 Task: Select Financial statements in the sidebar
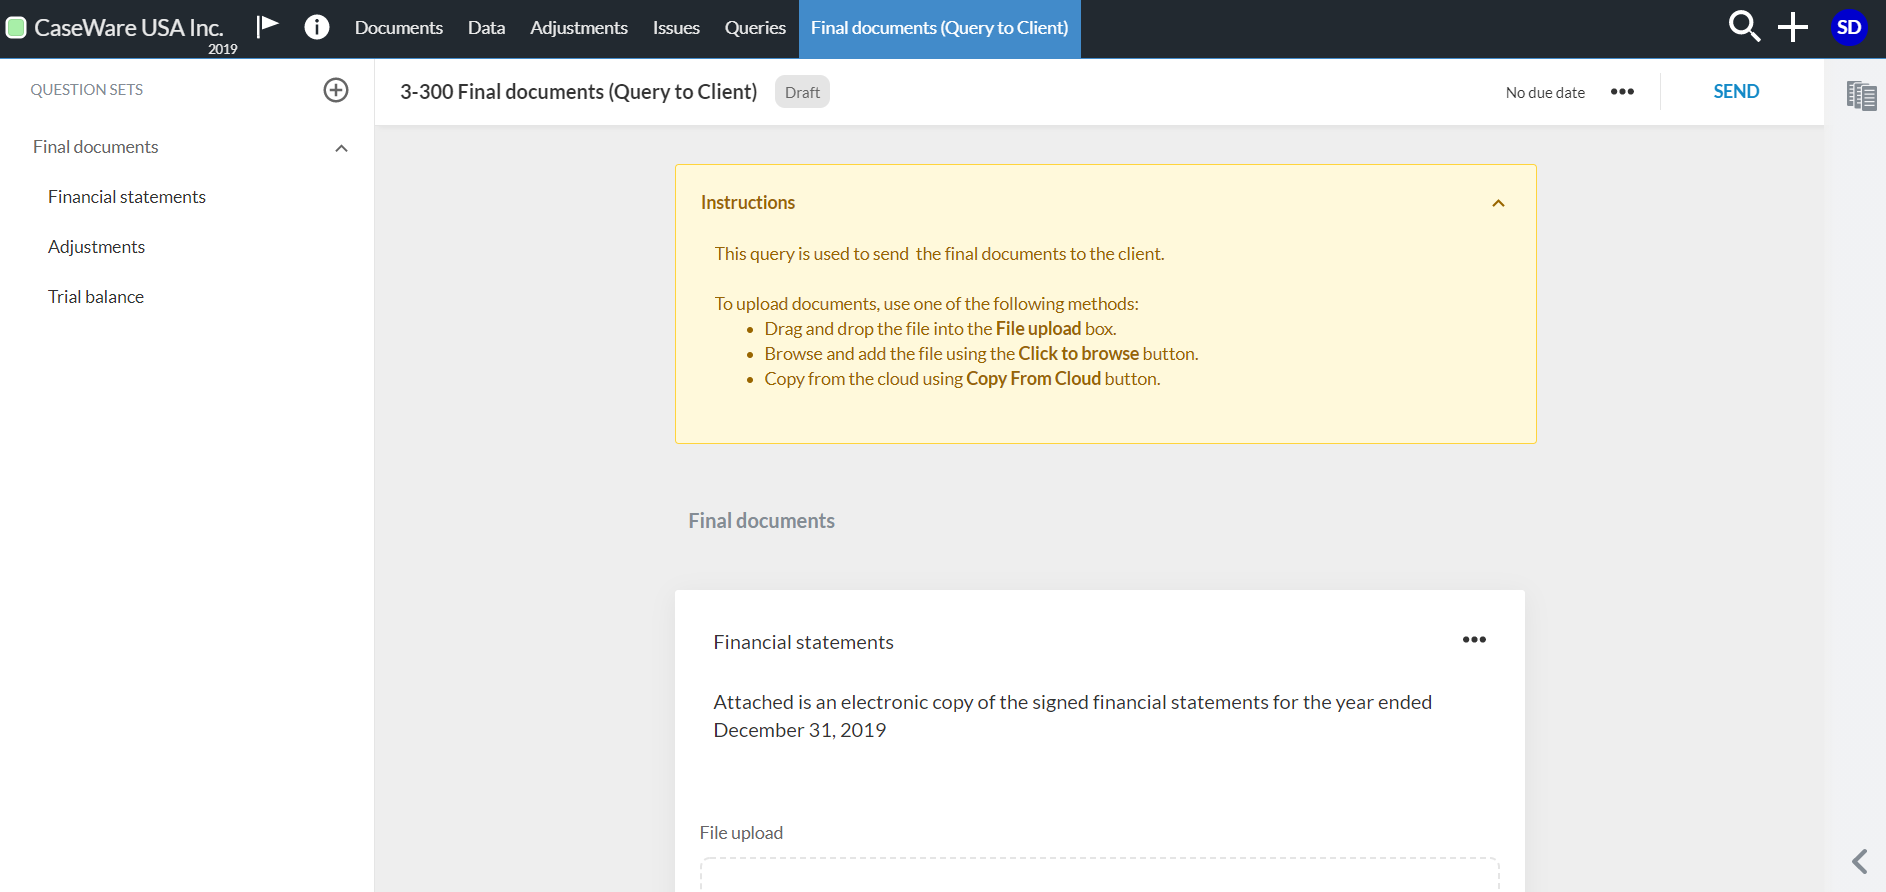coord(127,197)
